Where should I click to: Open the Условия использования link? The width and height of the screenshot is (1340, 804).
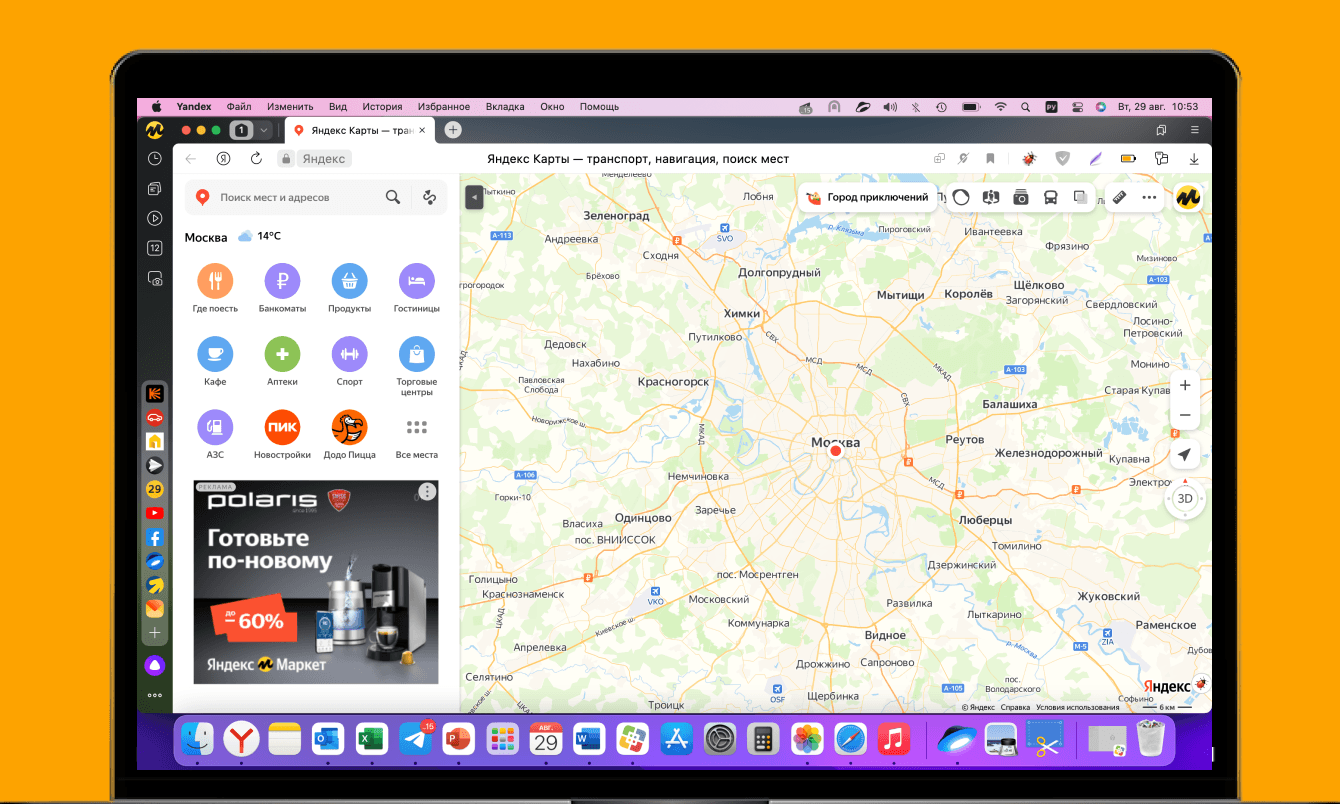1078,707
